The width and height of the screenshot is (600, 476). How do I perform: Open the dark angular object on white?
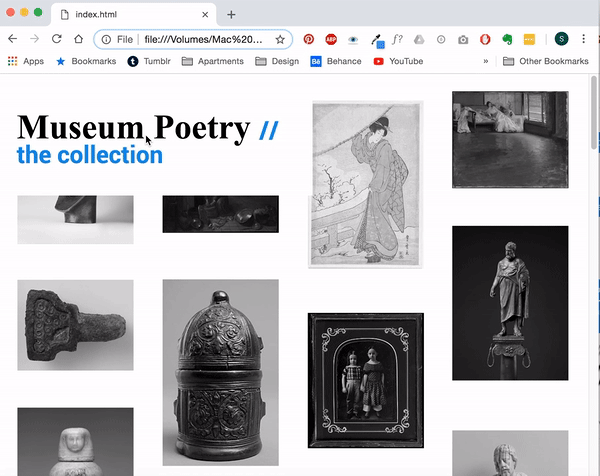[75, 220]
